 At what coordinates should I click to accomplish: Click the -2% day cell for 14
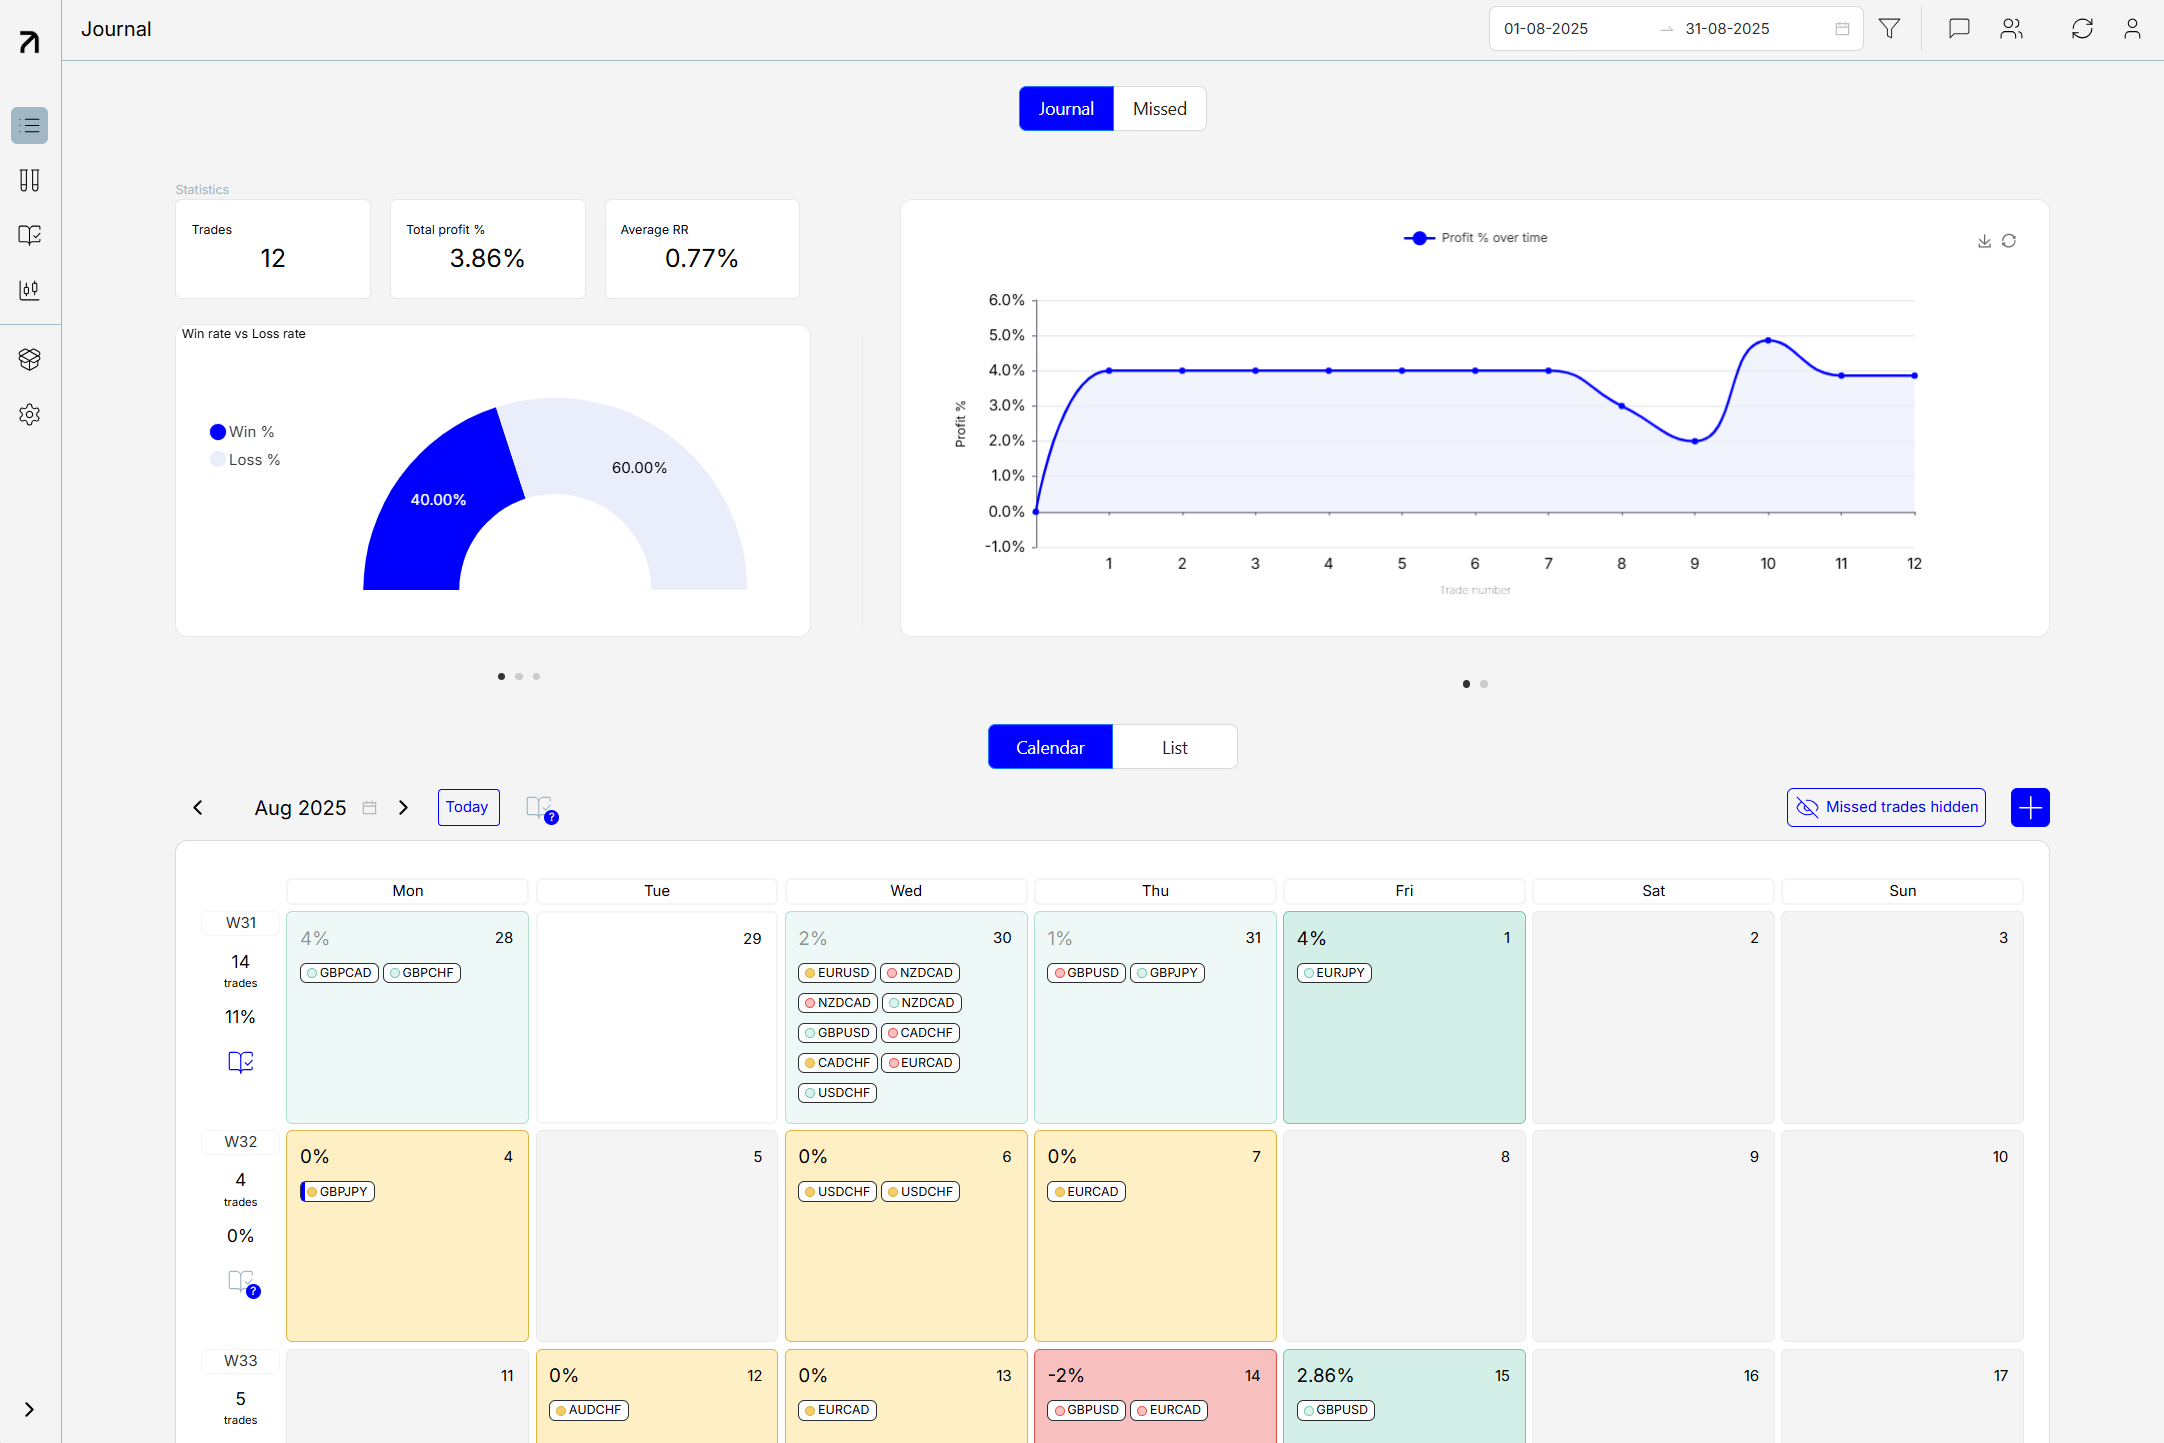[x=1155, y=1396]
